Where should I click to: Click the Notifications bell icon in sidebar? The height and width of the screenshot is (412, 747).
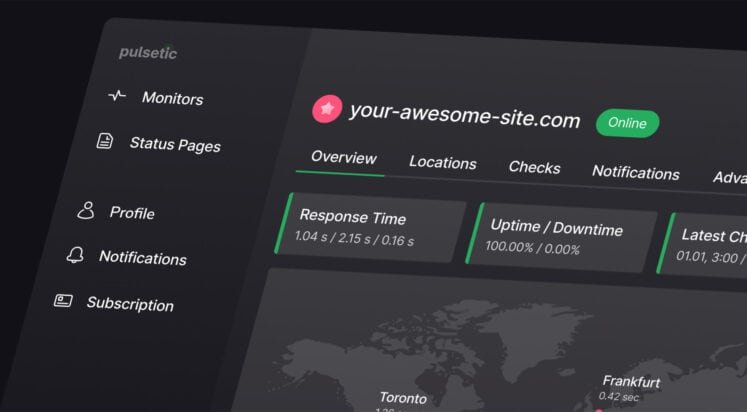pos(75,255)
